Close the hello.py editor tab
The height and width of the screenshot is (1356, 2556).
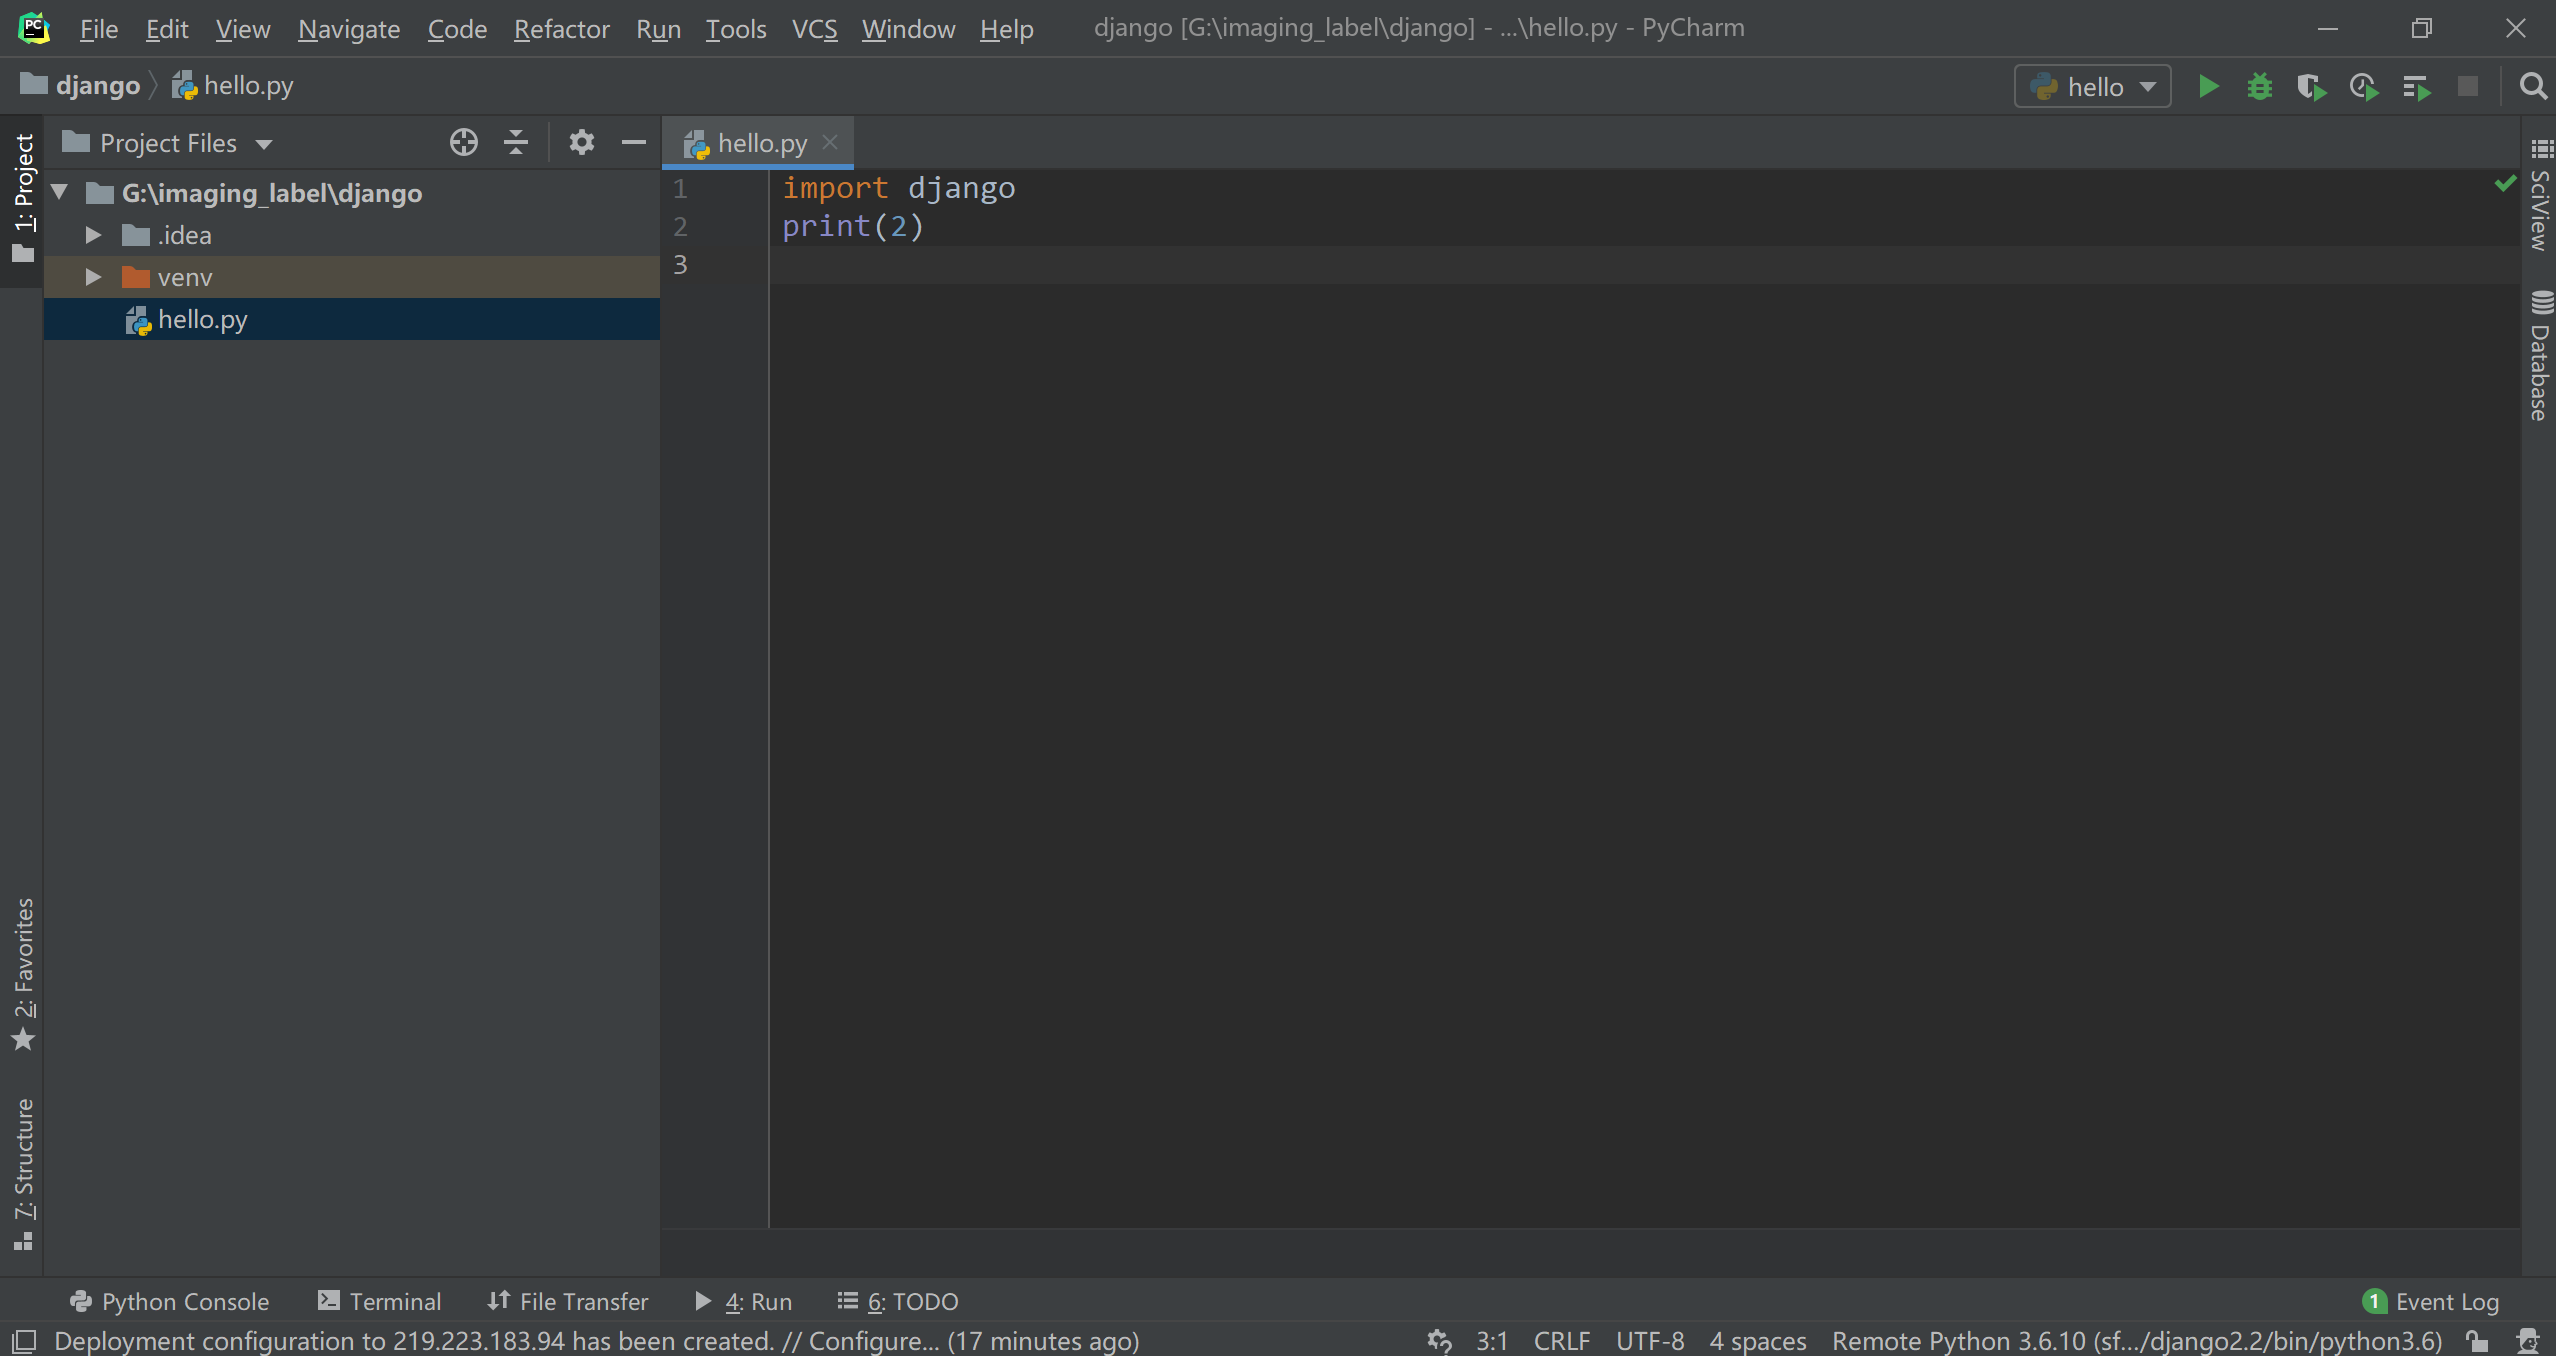click(x=830, y=143)
